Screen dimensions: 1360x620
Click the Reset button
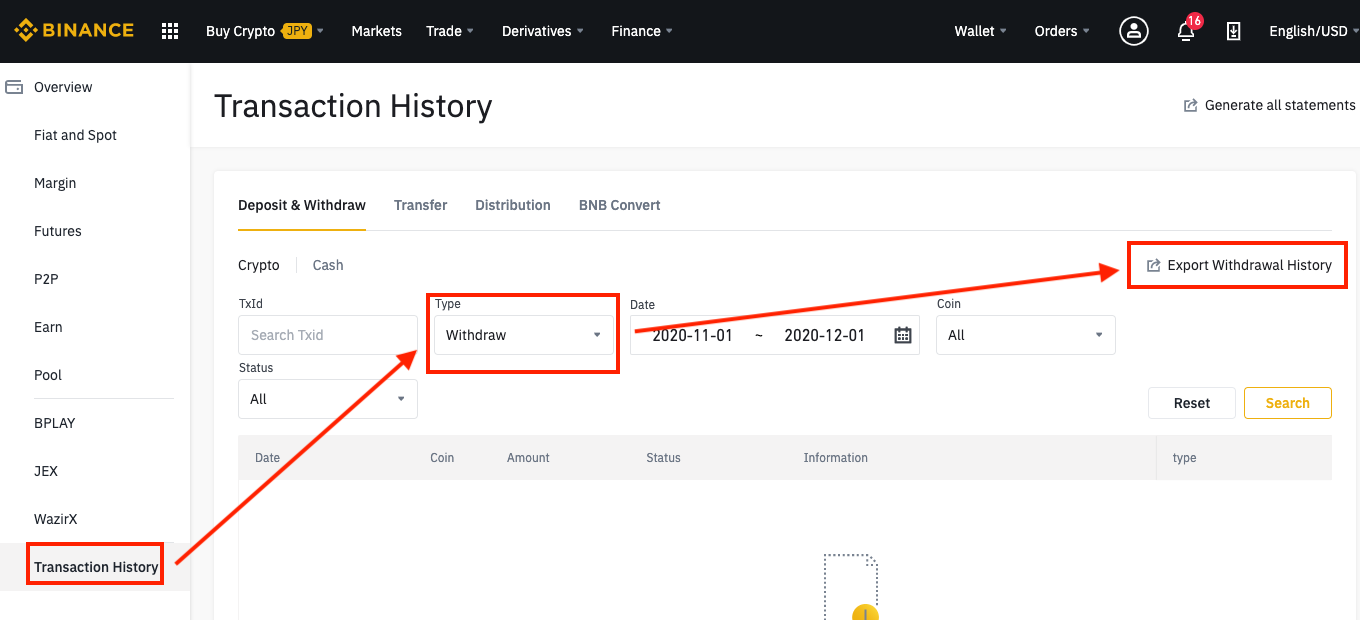(x=1192, y=403)
